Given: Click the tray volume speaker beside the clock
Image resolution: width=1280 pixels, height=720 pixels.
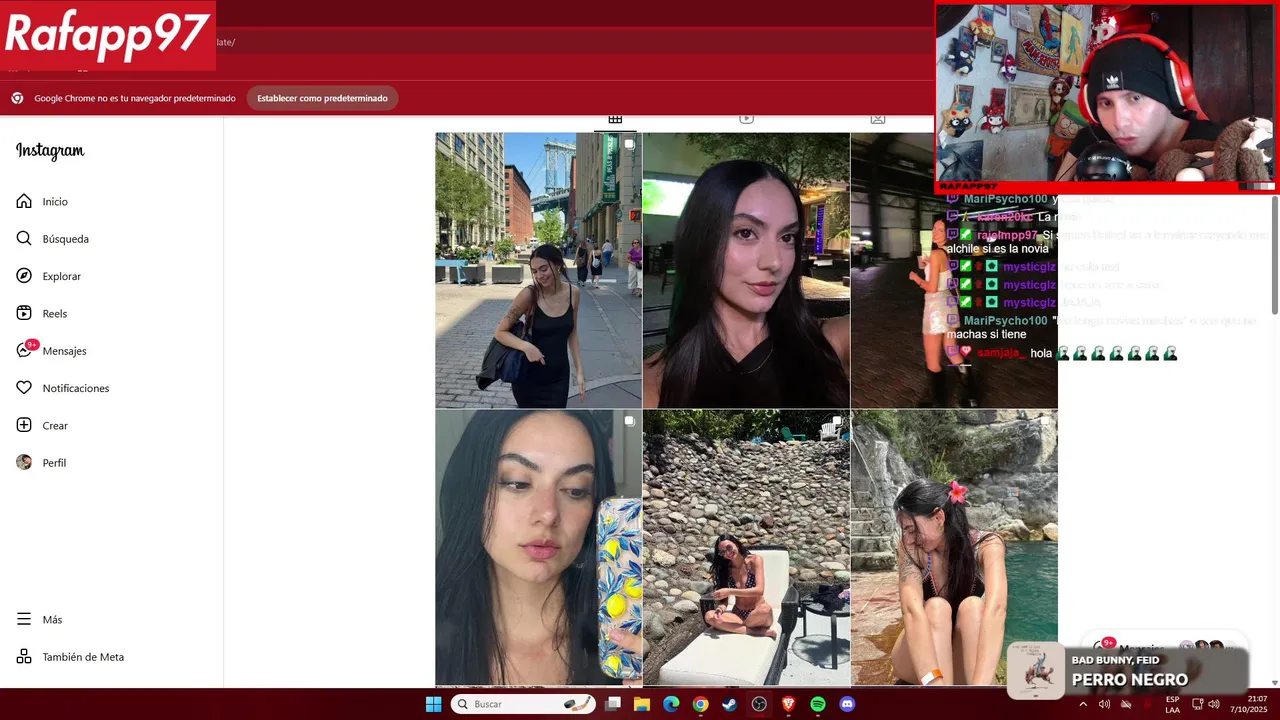Looking at the screenshot, I should pos(1214,704).
